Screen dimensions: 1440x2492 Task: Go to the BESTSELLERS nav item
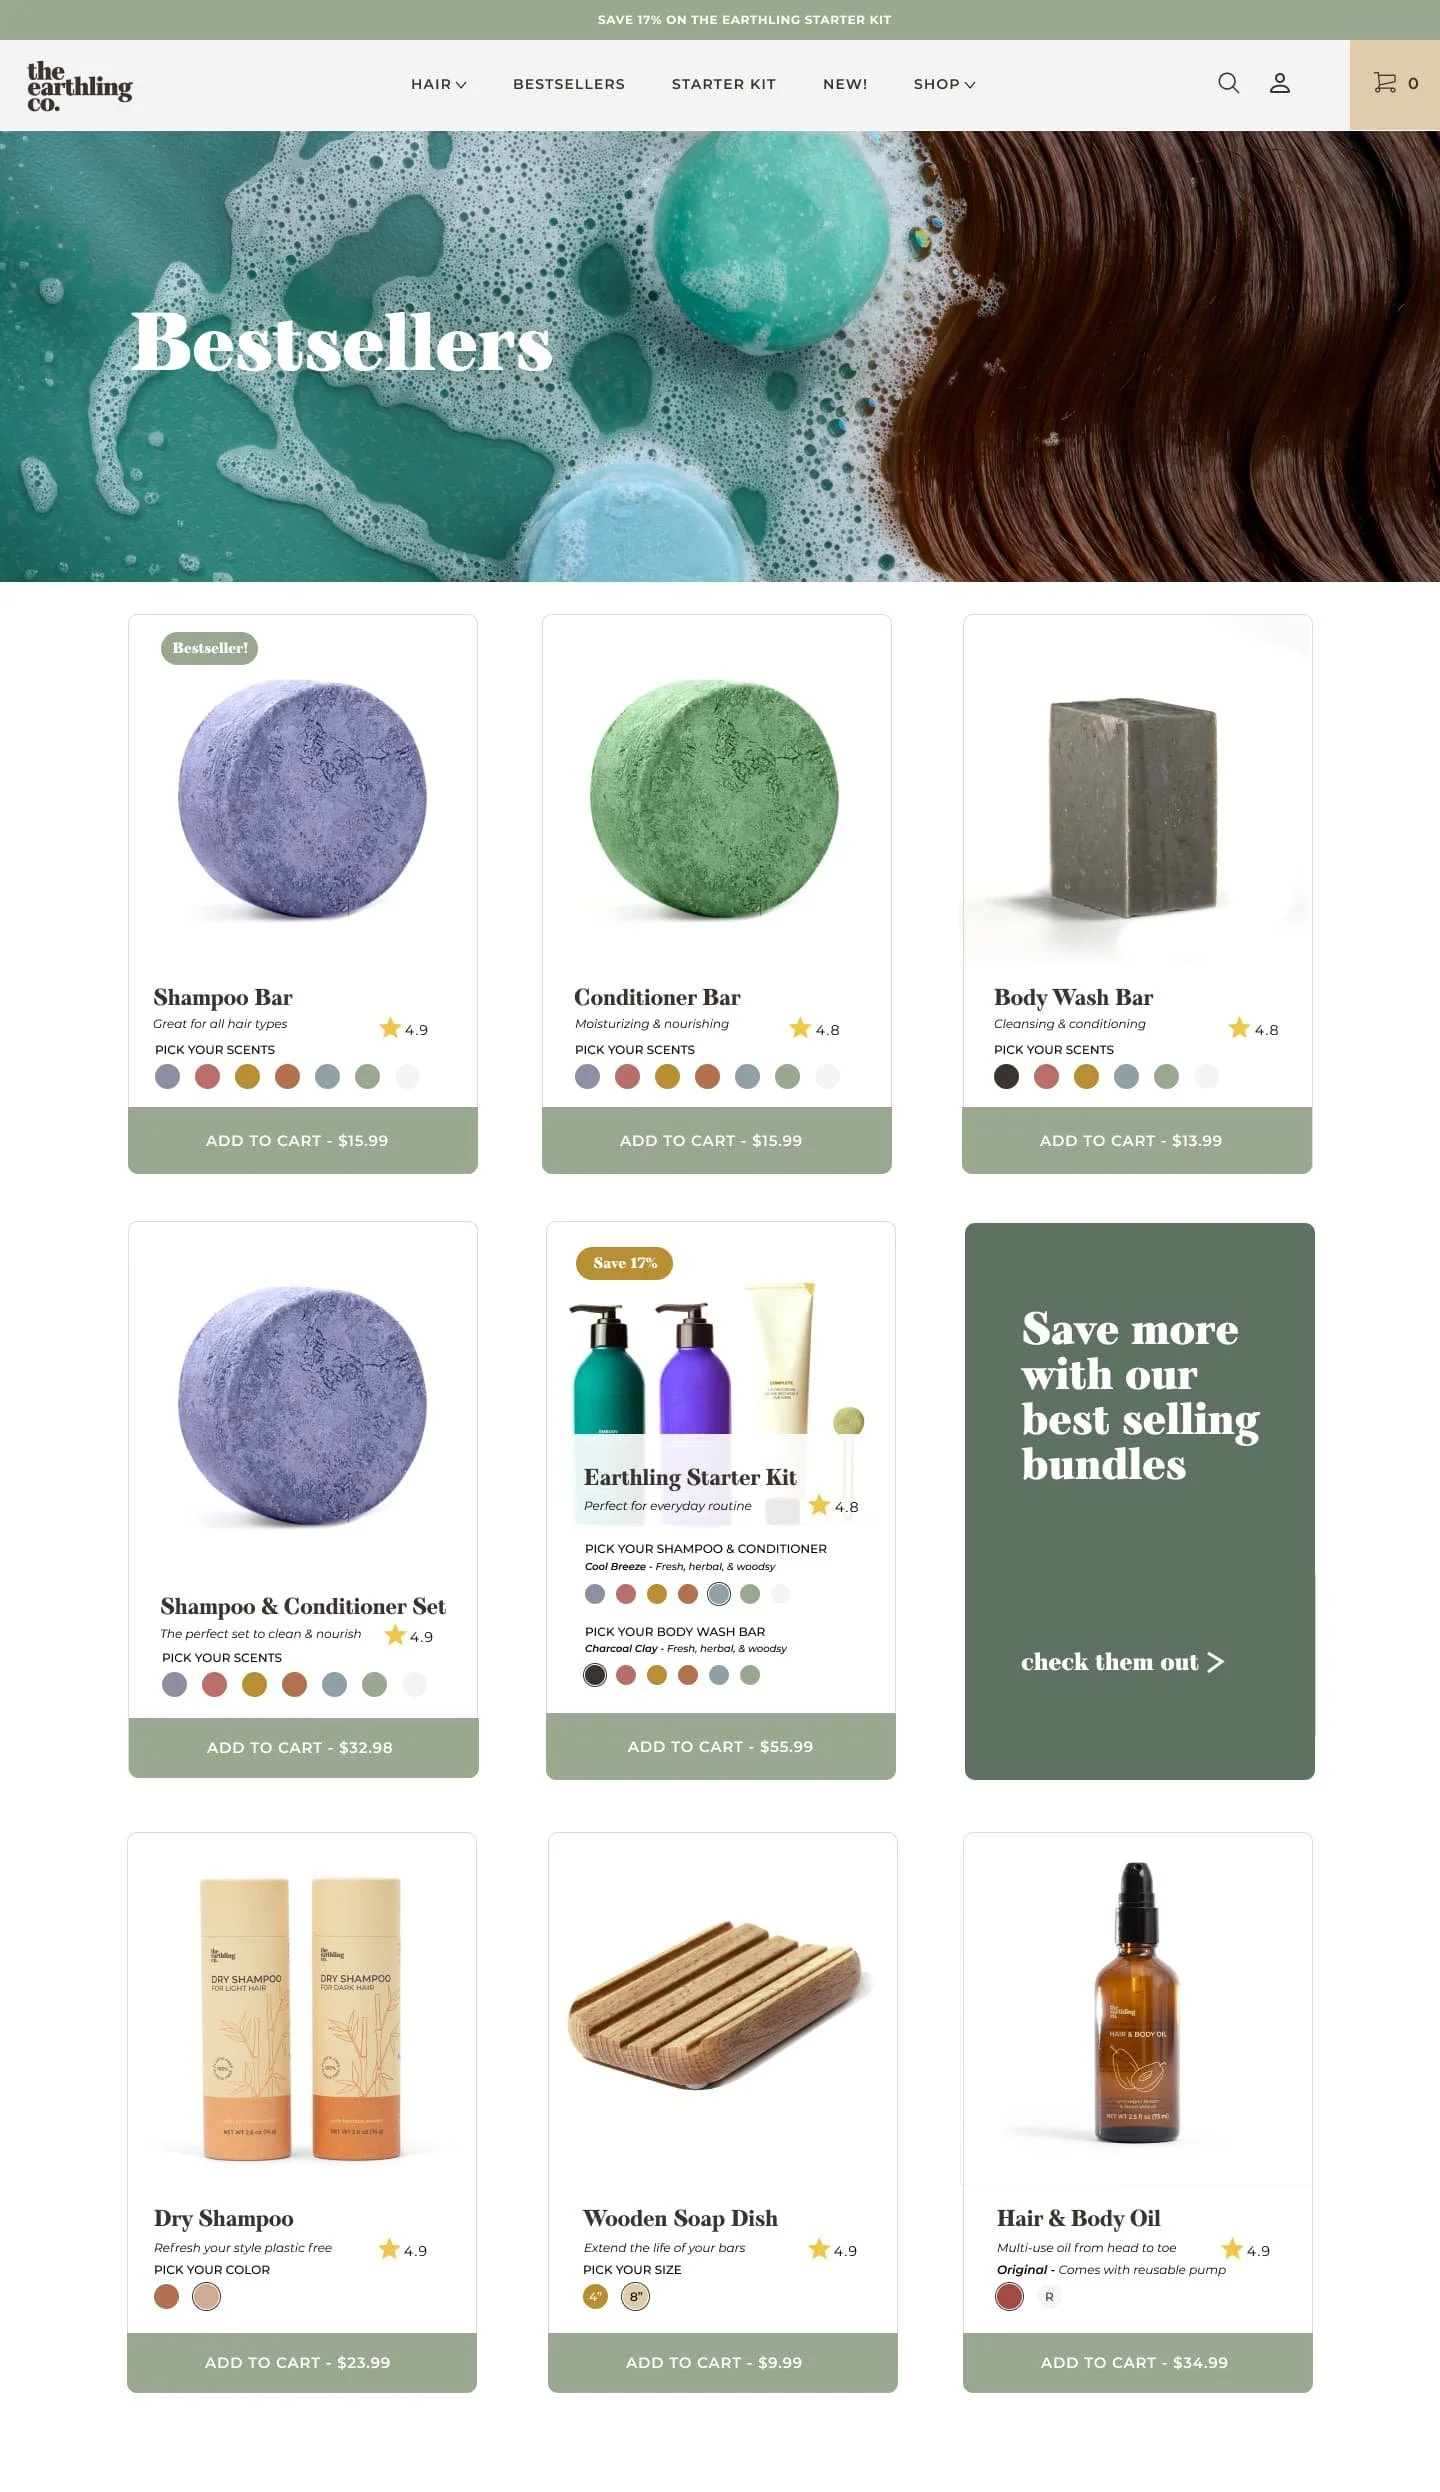pyautogui.click(x=569, y=84)
